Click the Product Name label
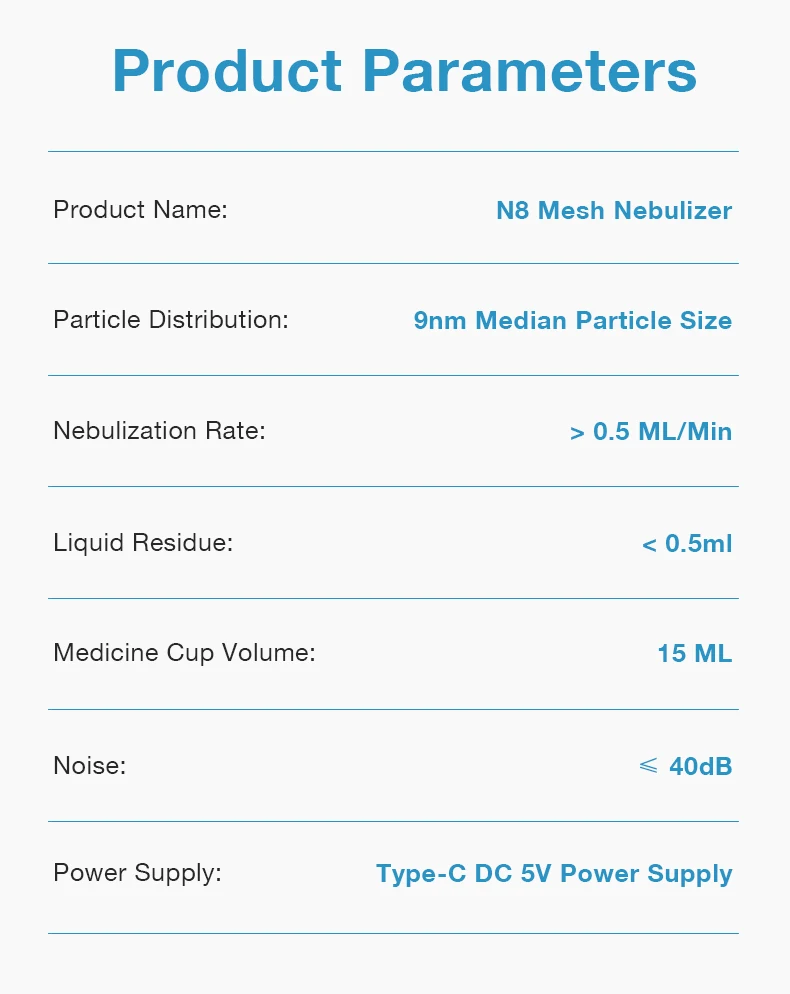Viewport: 790px width, 994px height. (140, 210)
